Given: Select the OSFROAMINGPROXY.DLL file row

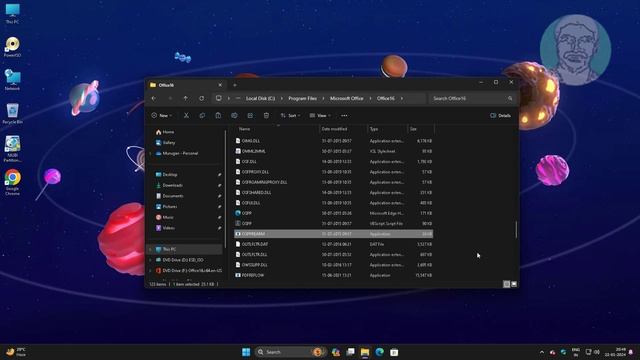Looking at the screenshot, I should coord(333,182).
